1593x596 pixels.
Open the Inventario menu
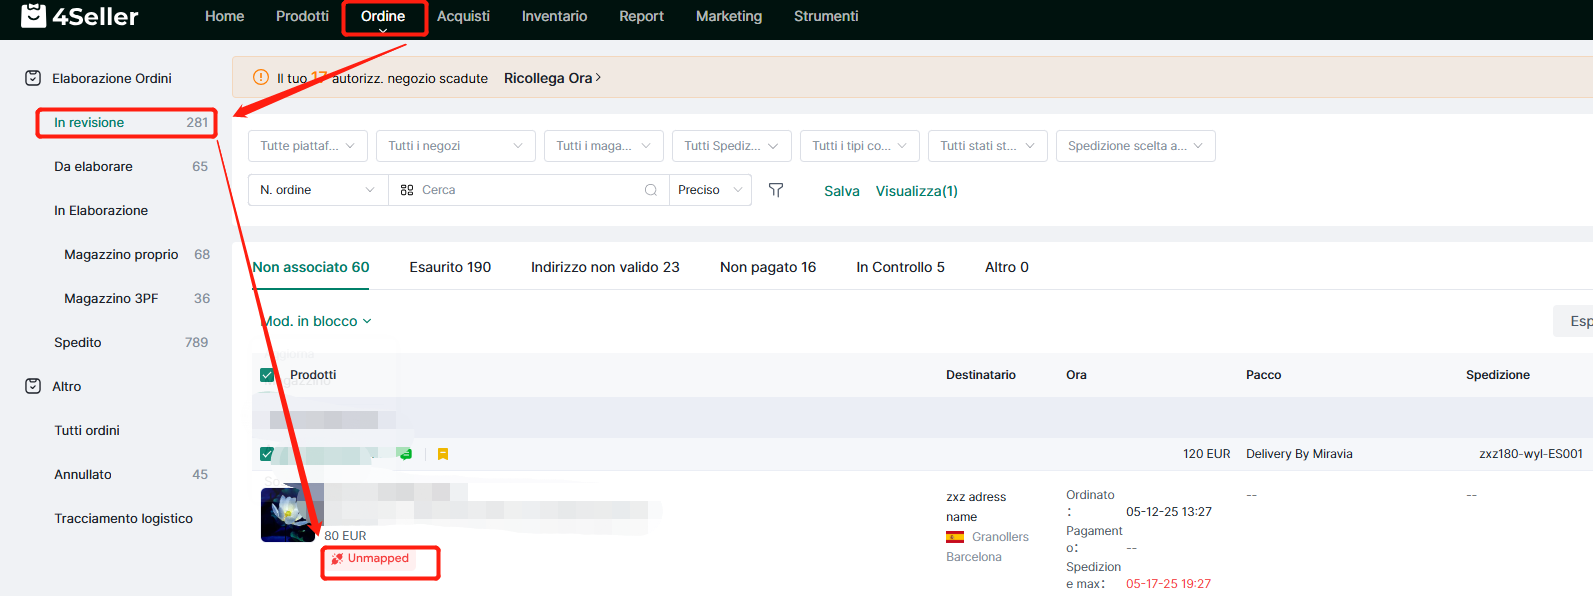[554, 16]
